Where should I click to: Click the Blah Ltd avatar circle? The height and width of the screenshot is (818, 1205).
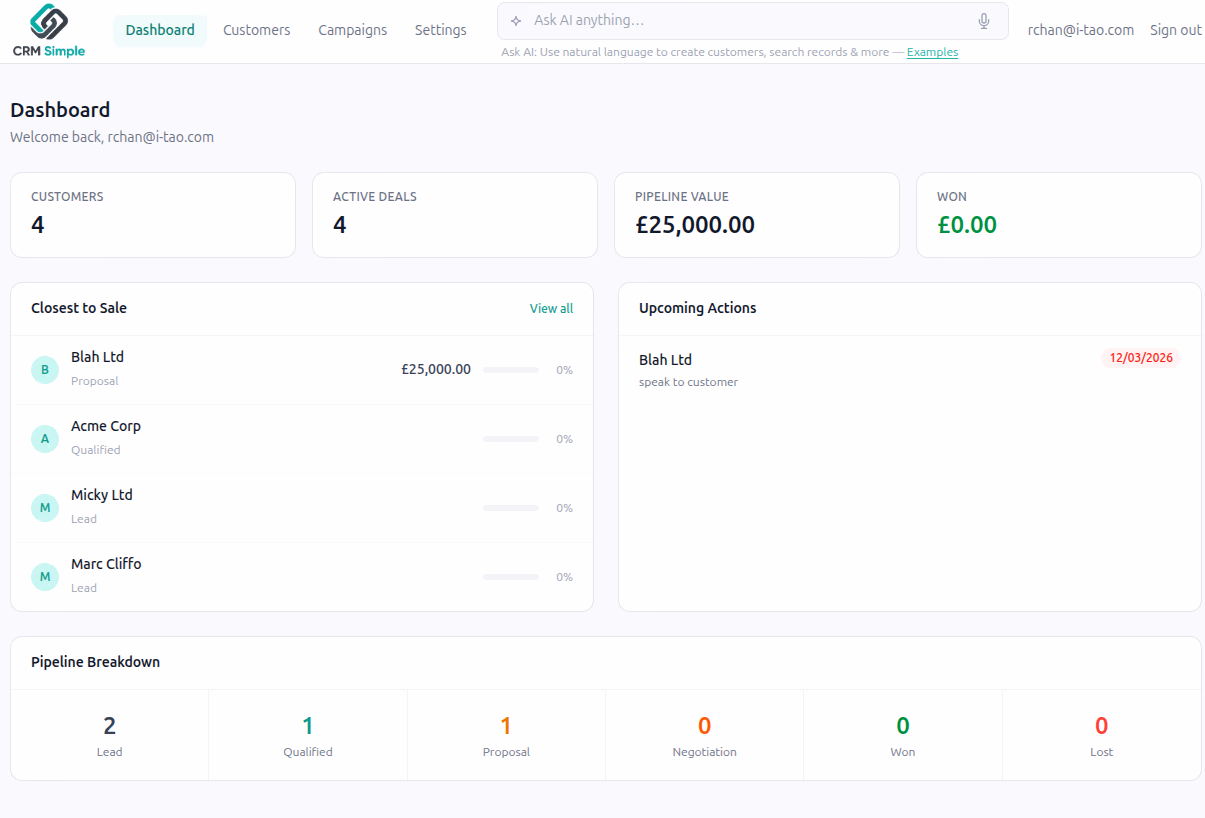pos(45,370)
